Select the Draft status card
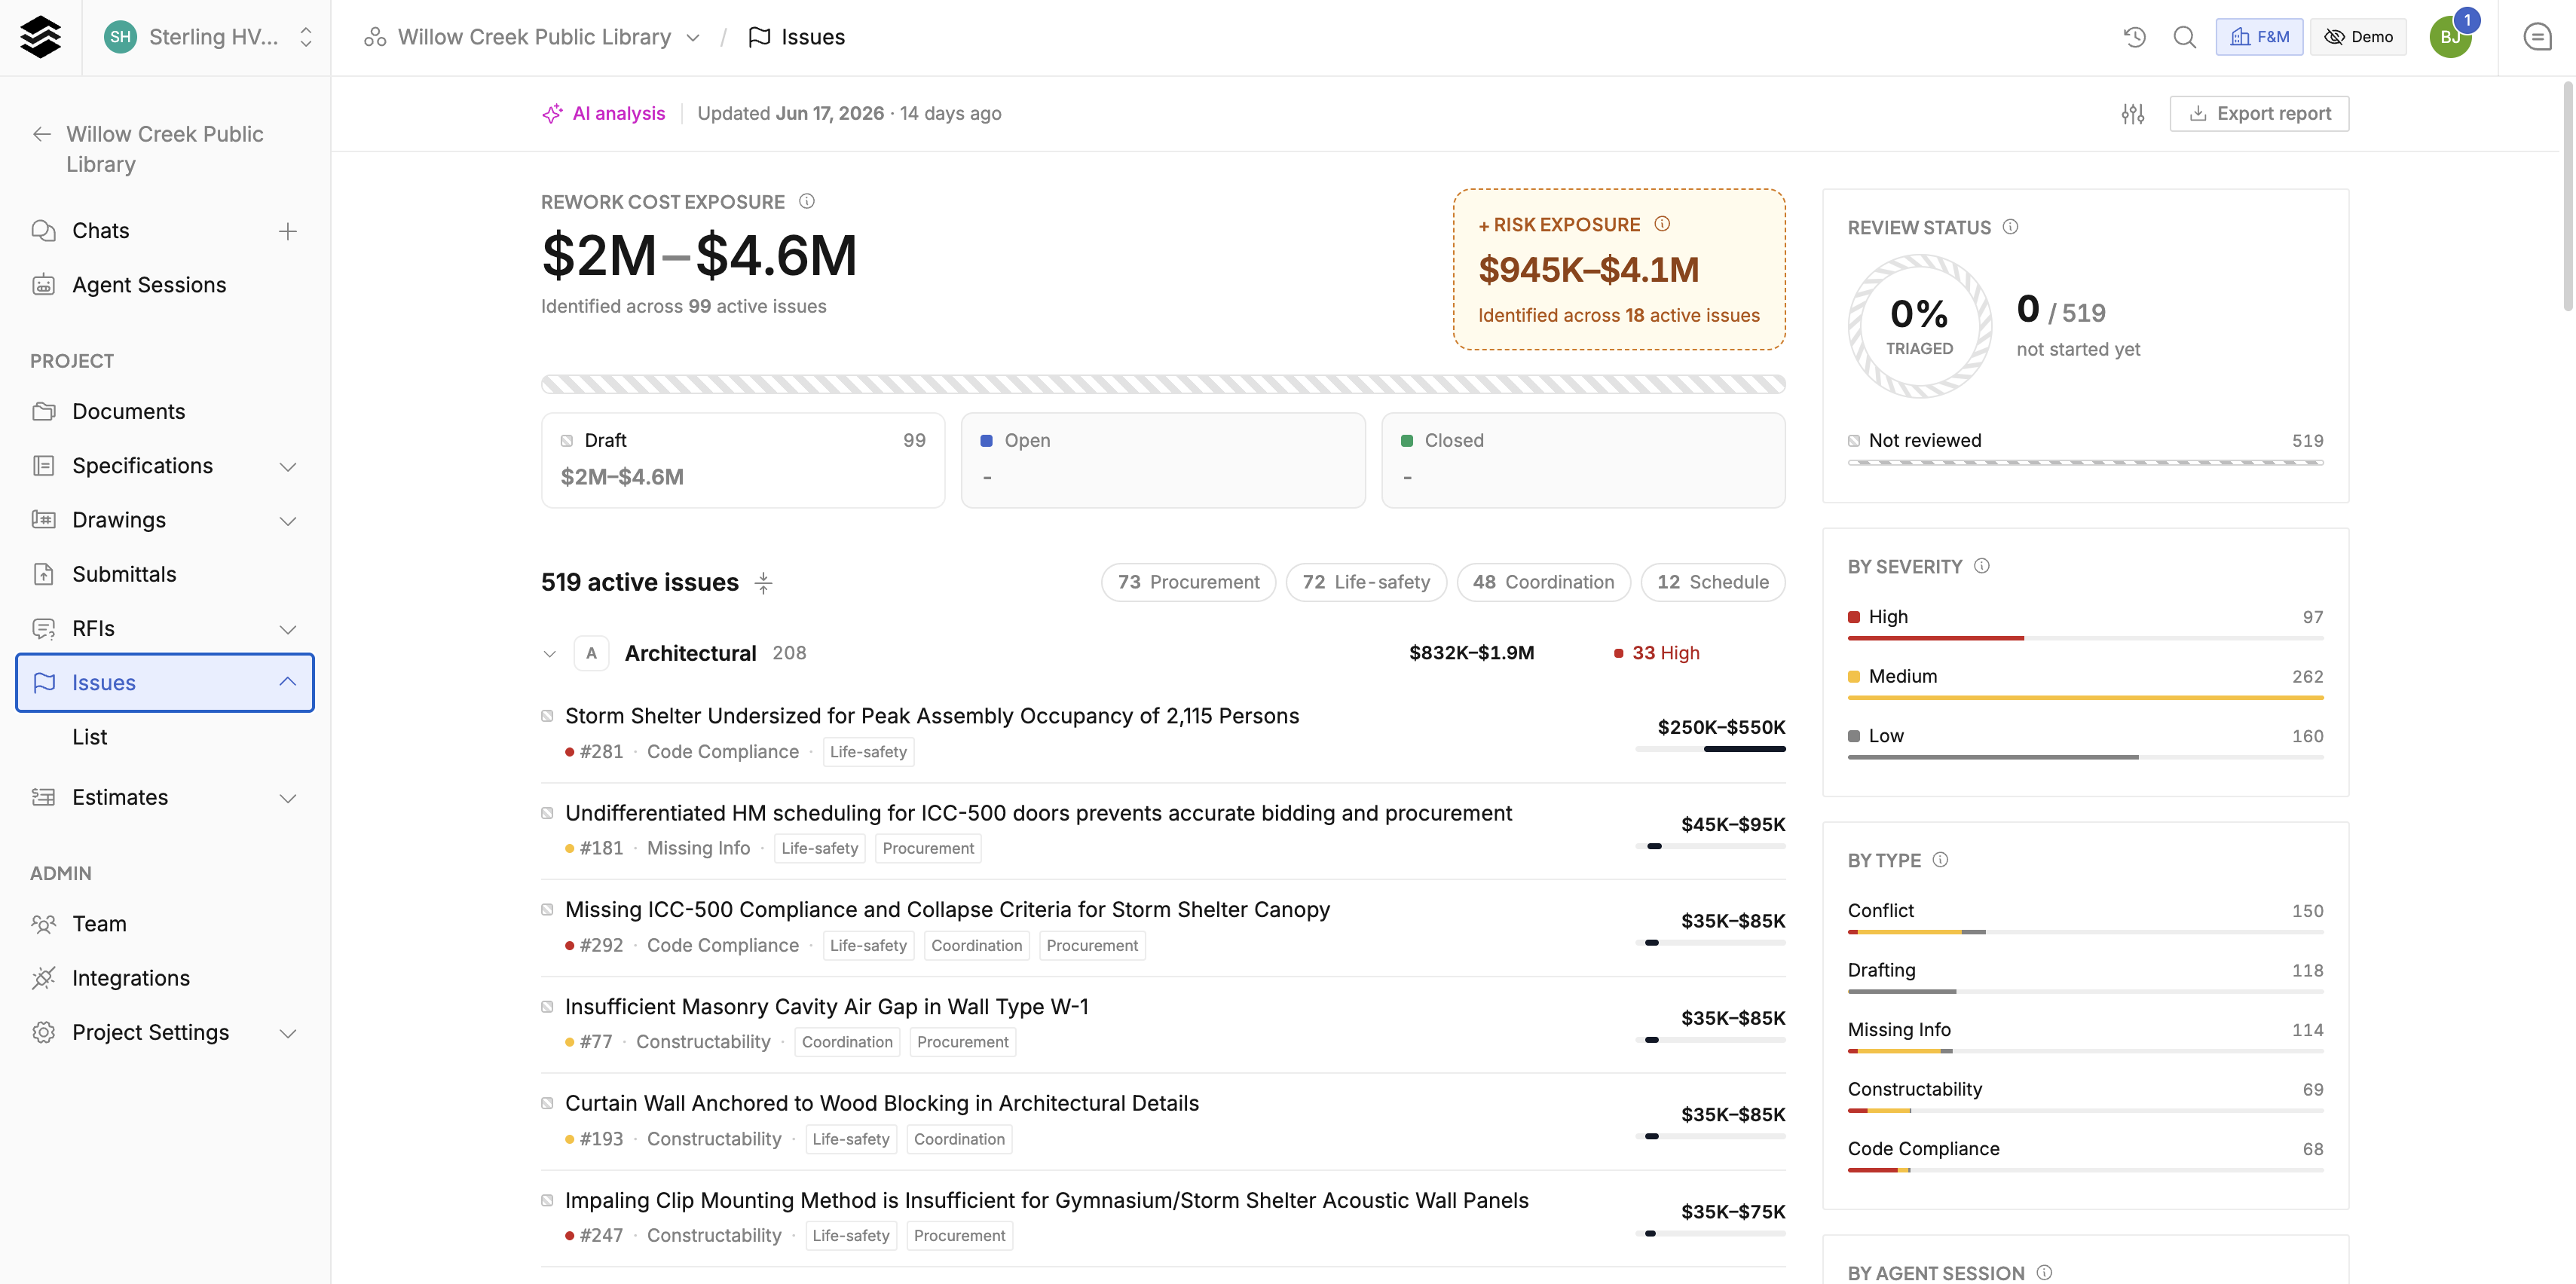Viewport: 2576px width, 1284px height. point(743,460)
